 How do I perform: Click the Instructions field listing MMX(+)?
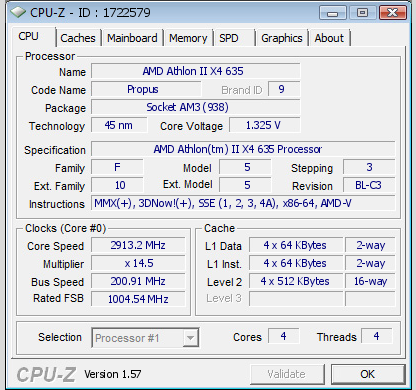[x=243, y=203]
